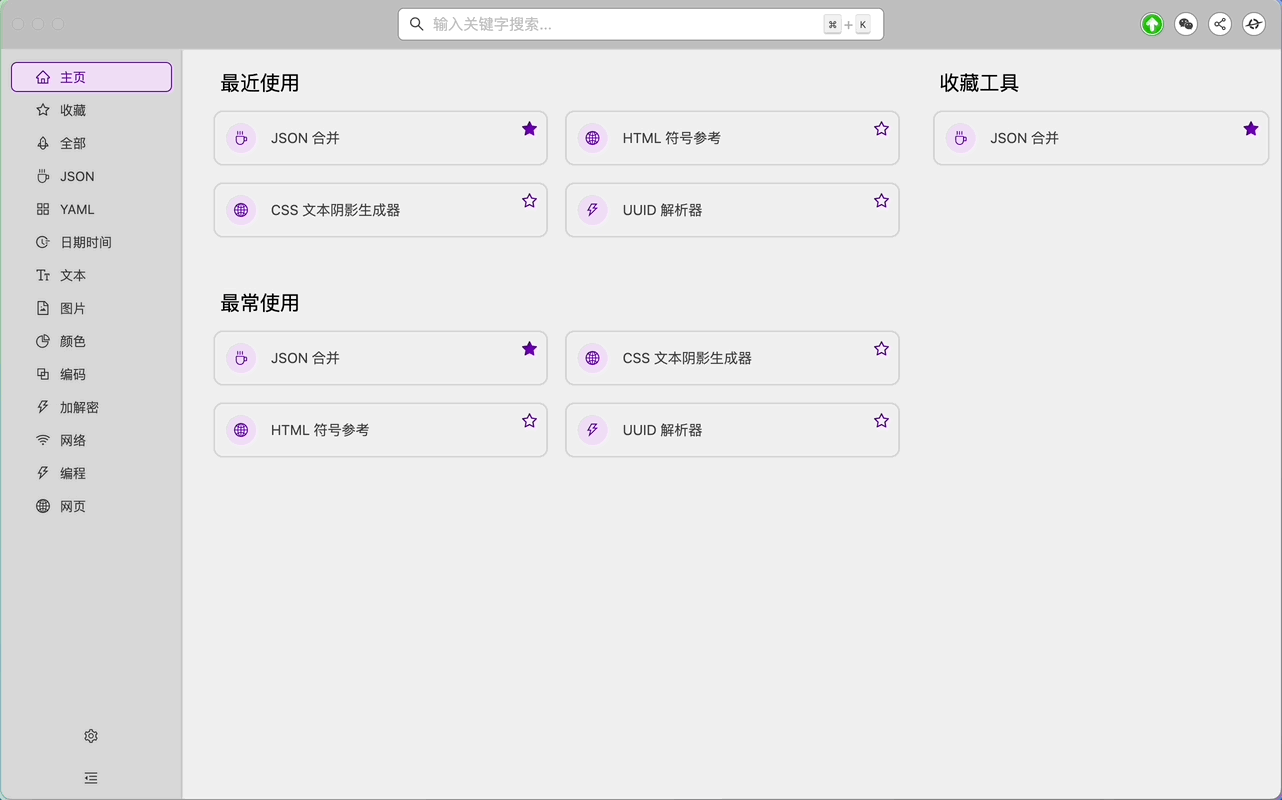
Task: Click the green upgrade arrow icon
Action: coord(1152,24)
